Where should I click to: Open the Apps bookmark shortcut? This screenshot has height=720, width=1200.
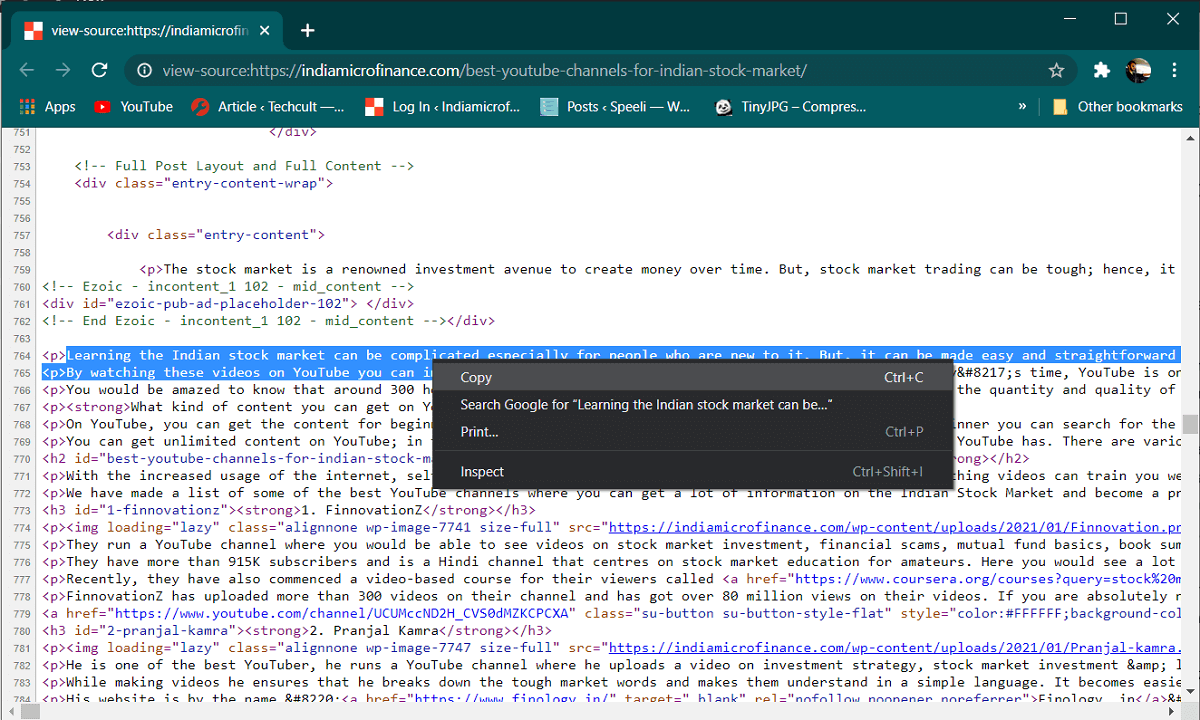tap(47, 107)
